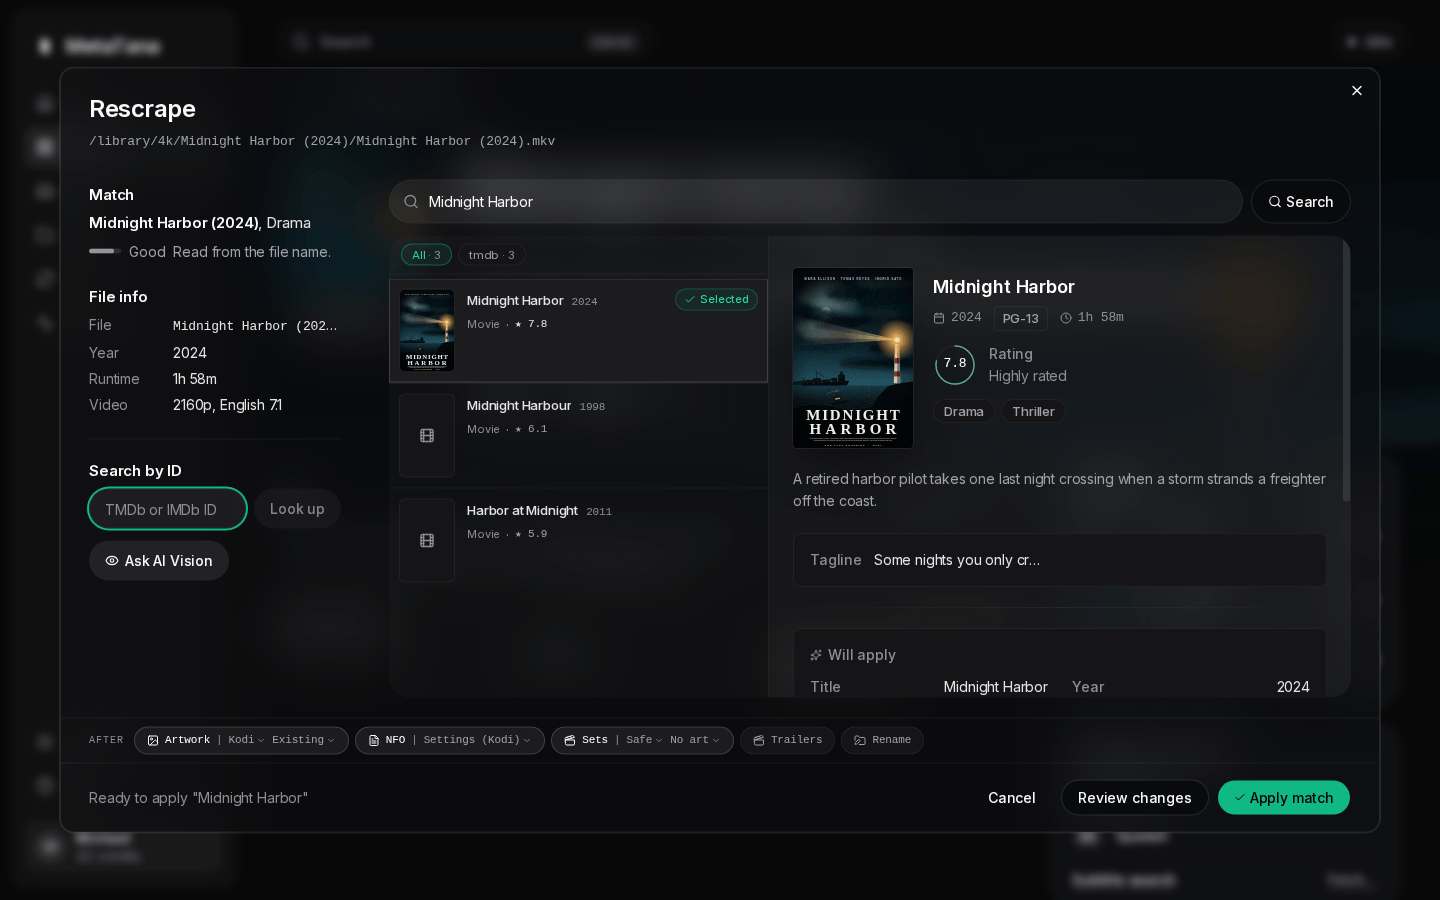
Task: Click the Tagline text field
Action: pos(1060,560)
